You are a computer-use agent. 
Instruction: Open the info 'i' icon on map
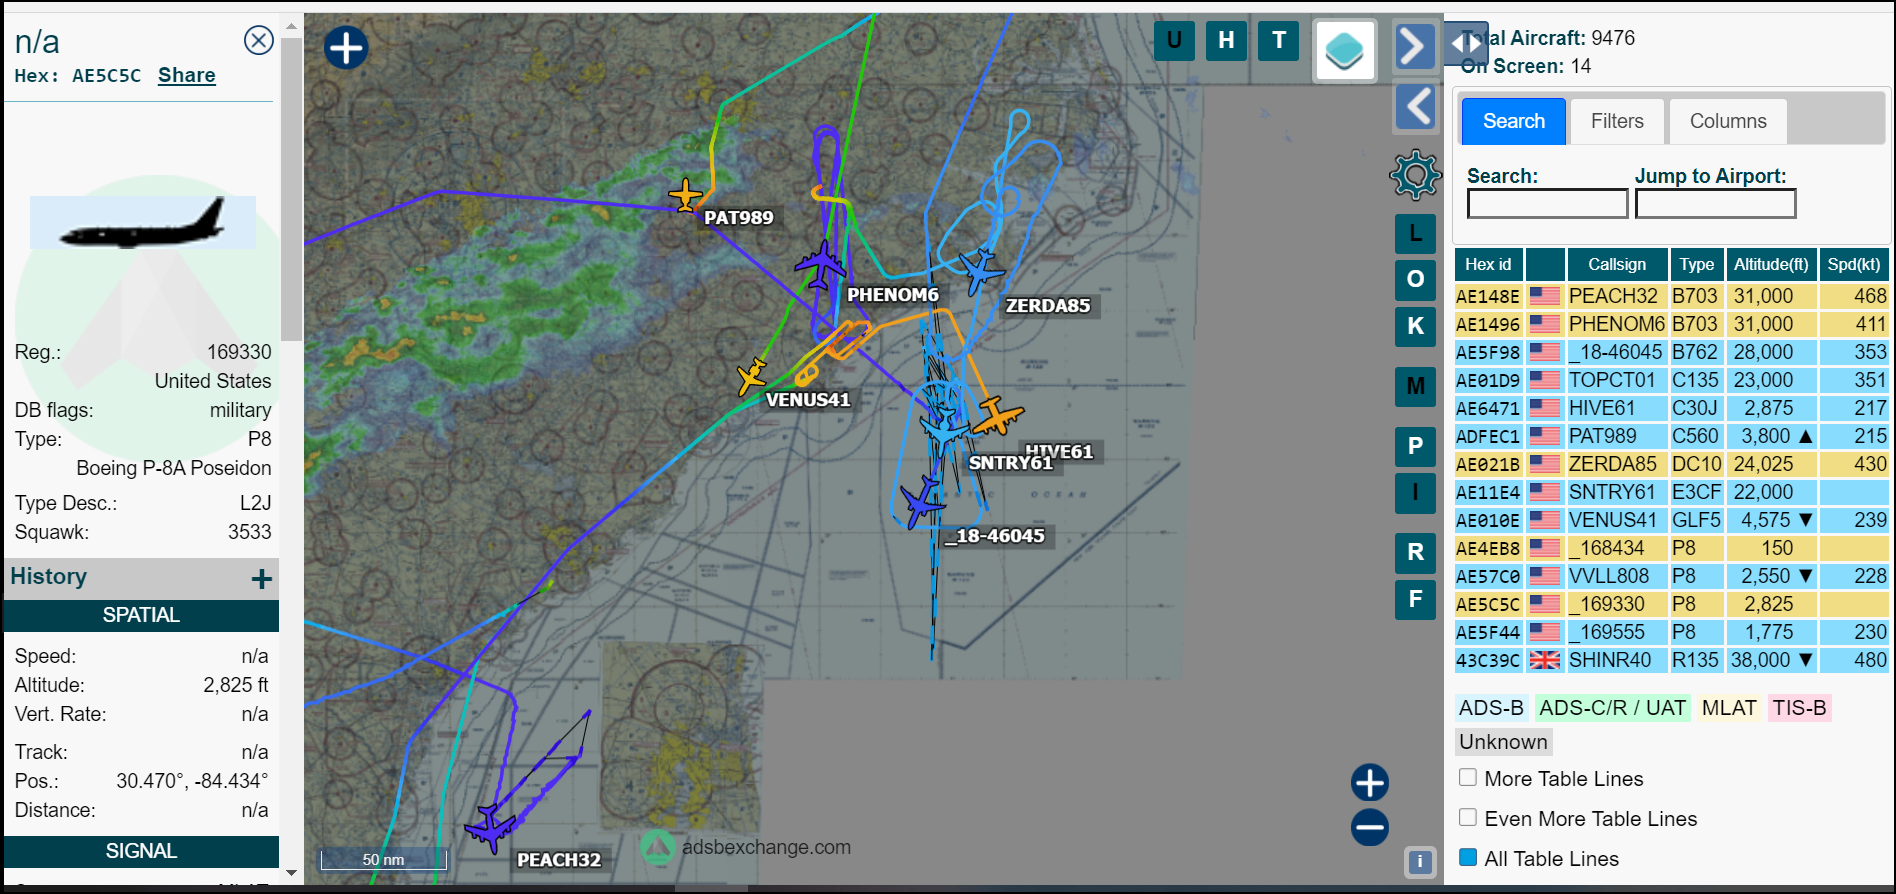point(1420,862)
